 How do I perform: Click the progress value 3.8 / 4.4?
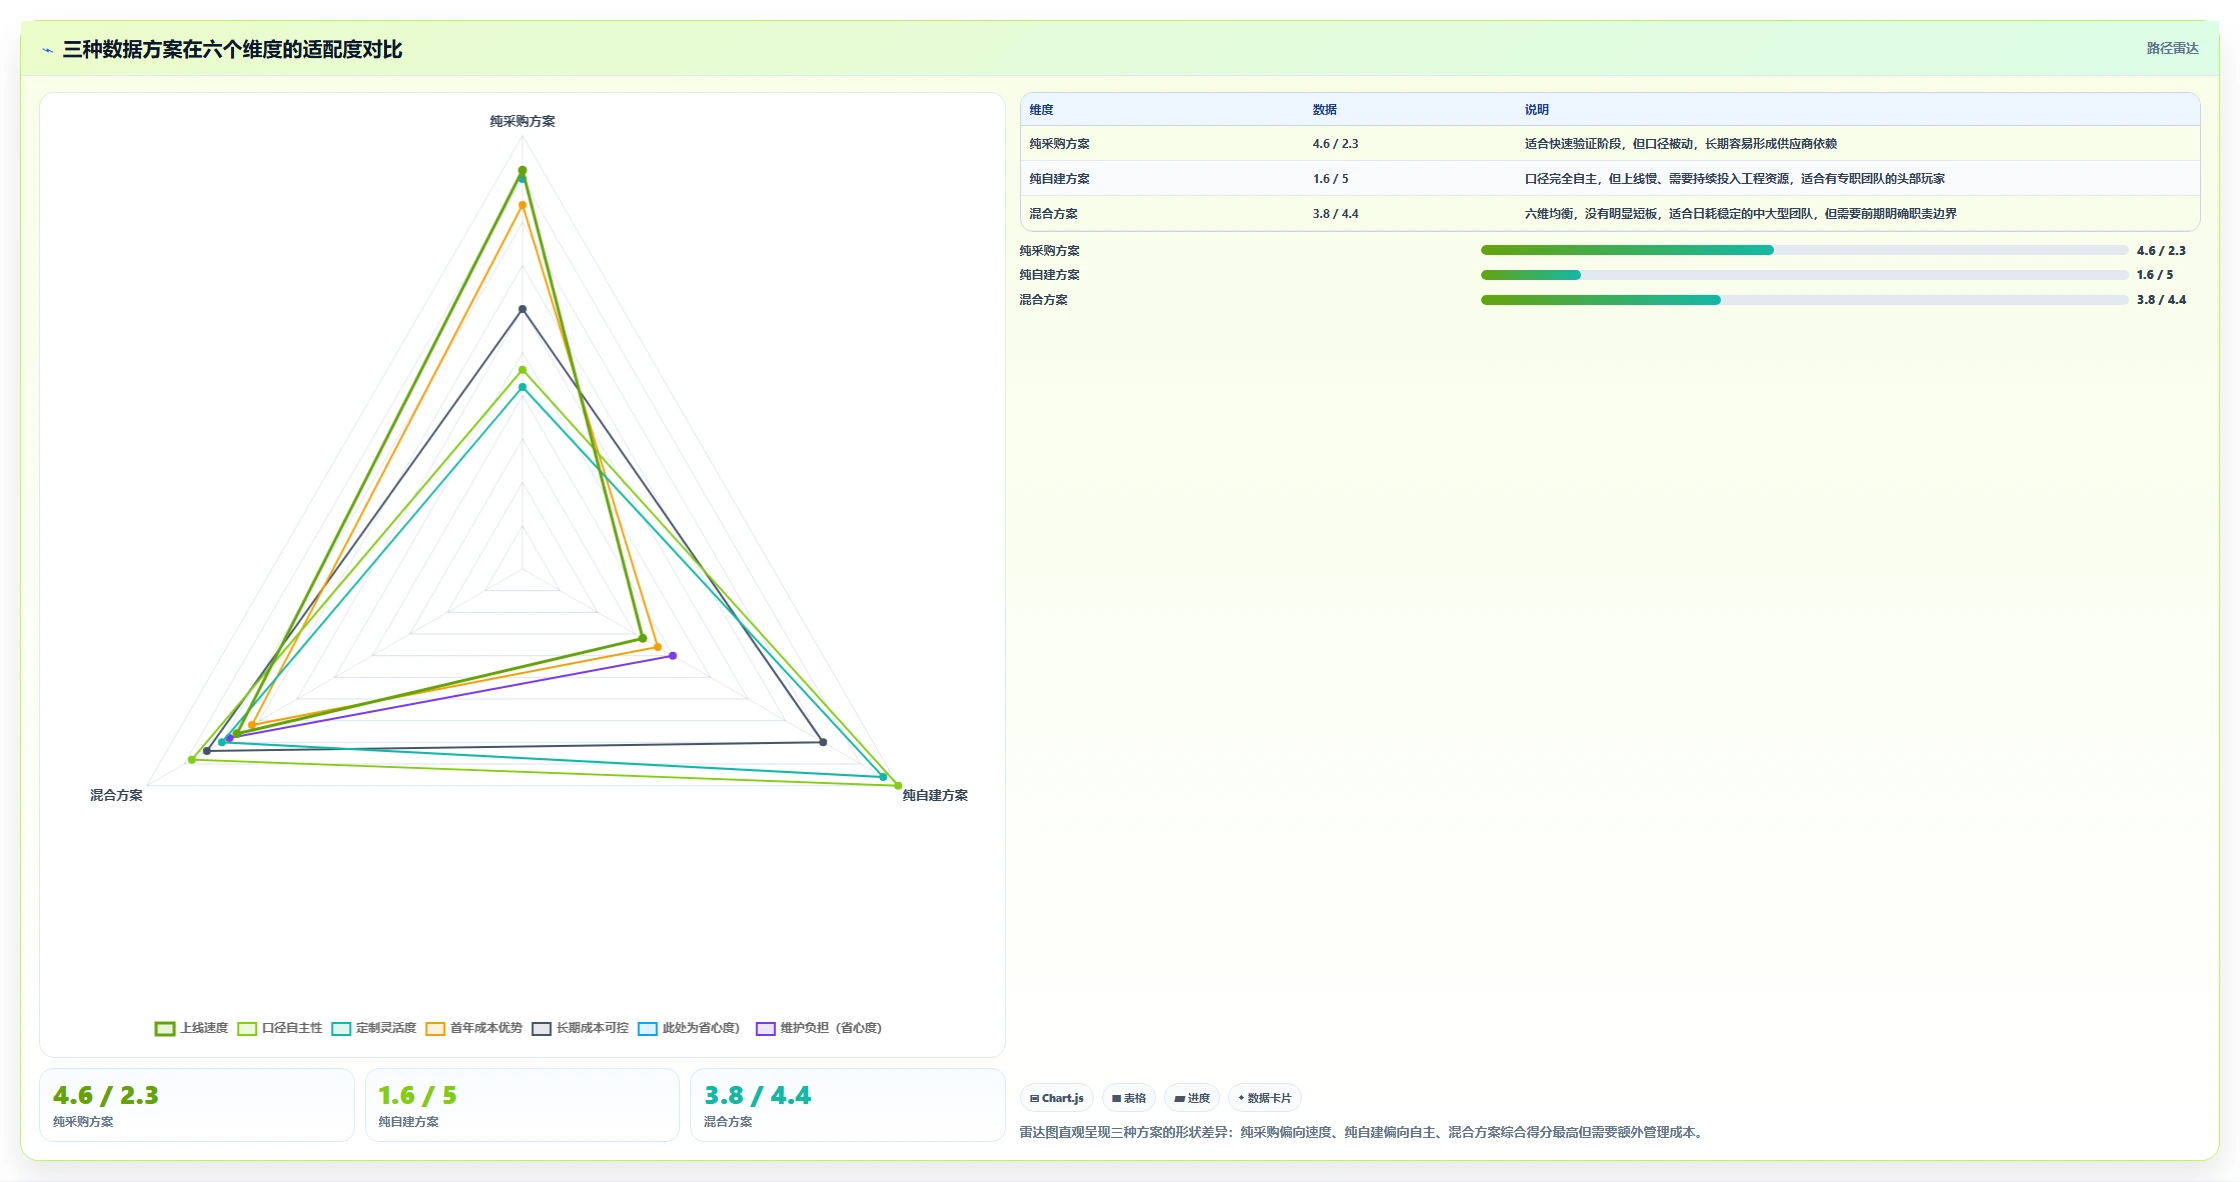(2161, 300)
